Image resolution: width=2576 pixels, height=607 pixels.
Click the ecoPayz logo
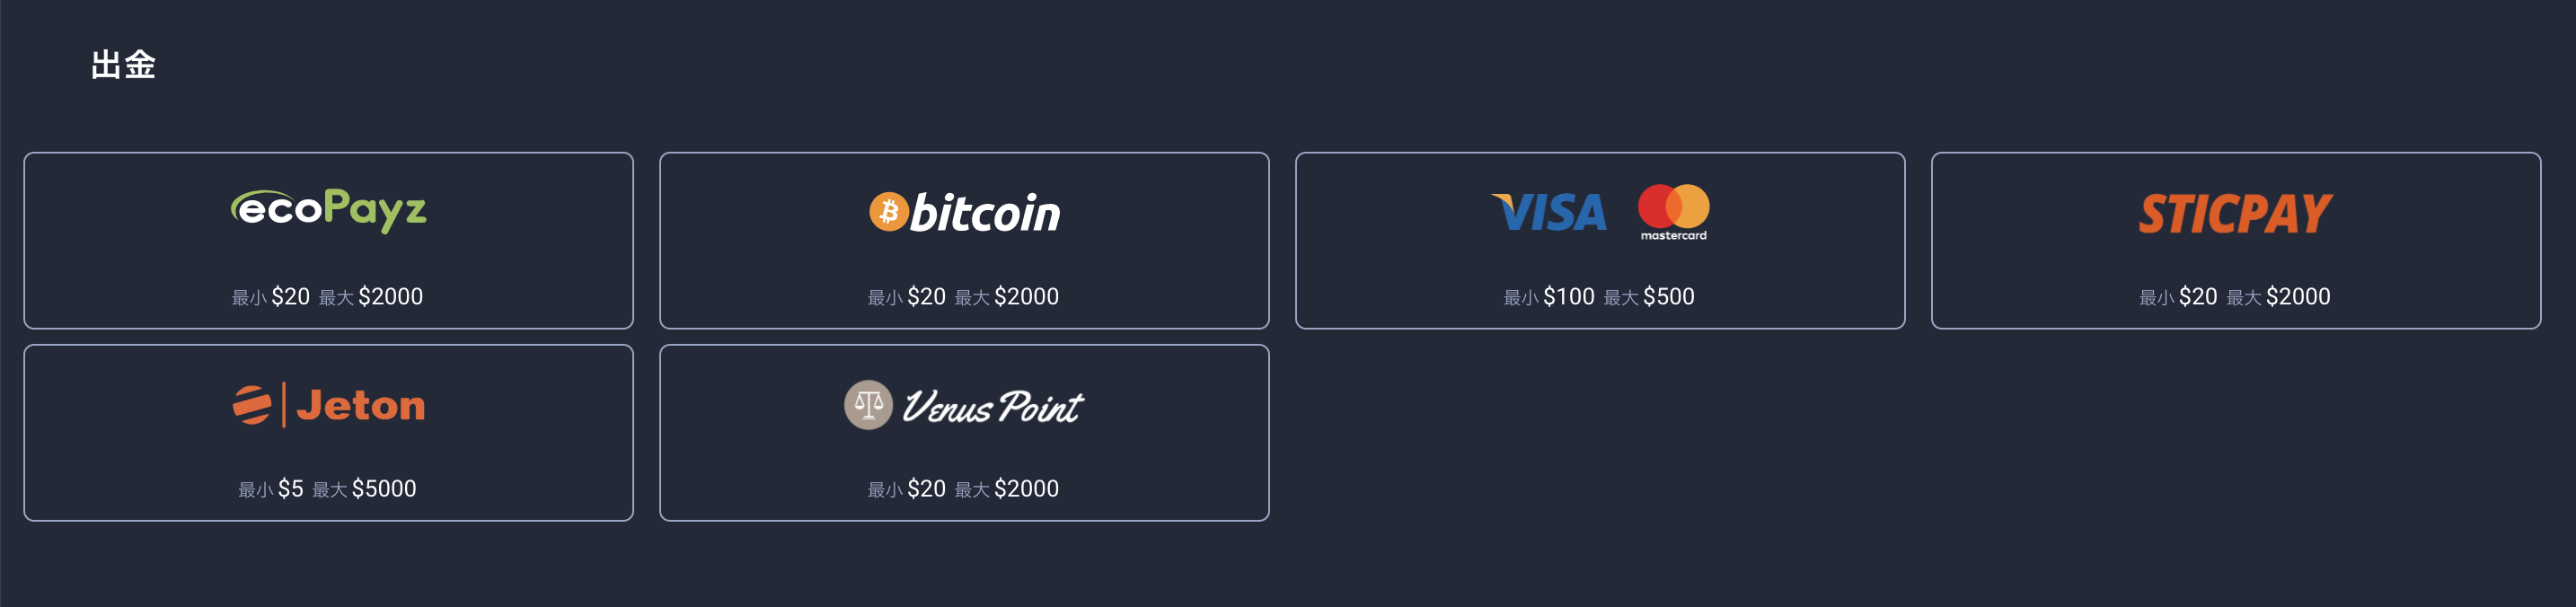pyautogui.click(x=328, y=210)
